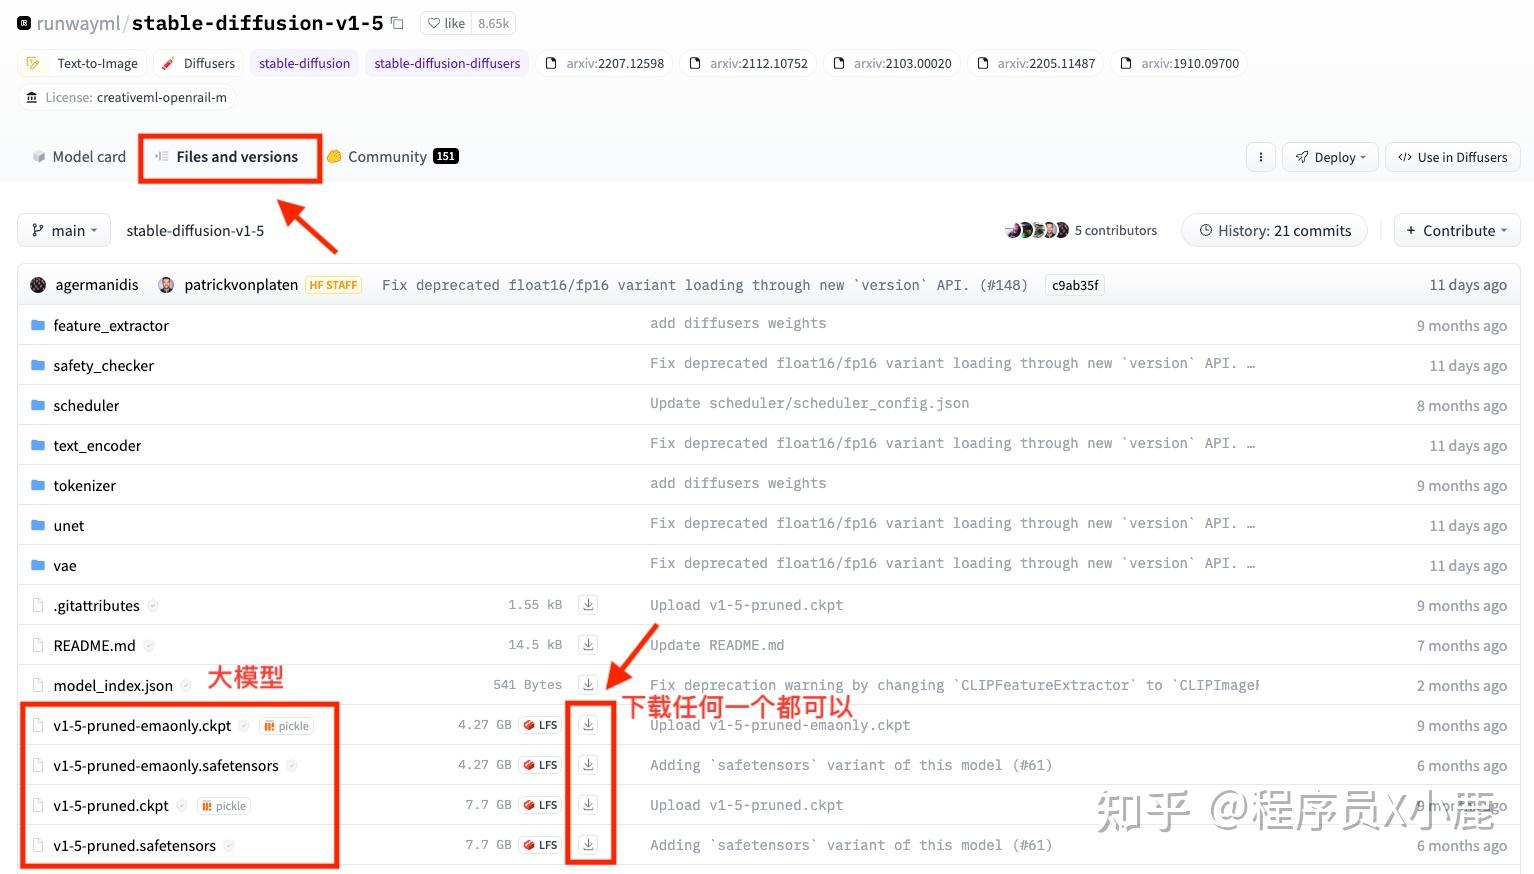
Task: Click the commit hash c9ab35f
Action: coord(1074,284)
